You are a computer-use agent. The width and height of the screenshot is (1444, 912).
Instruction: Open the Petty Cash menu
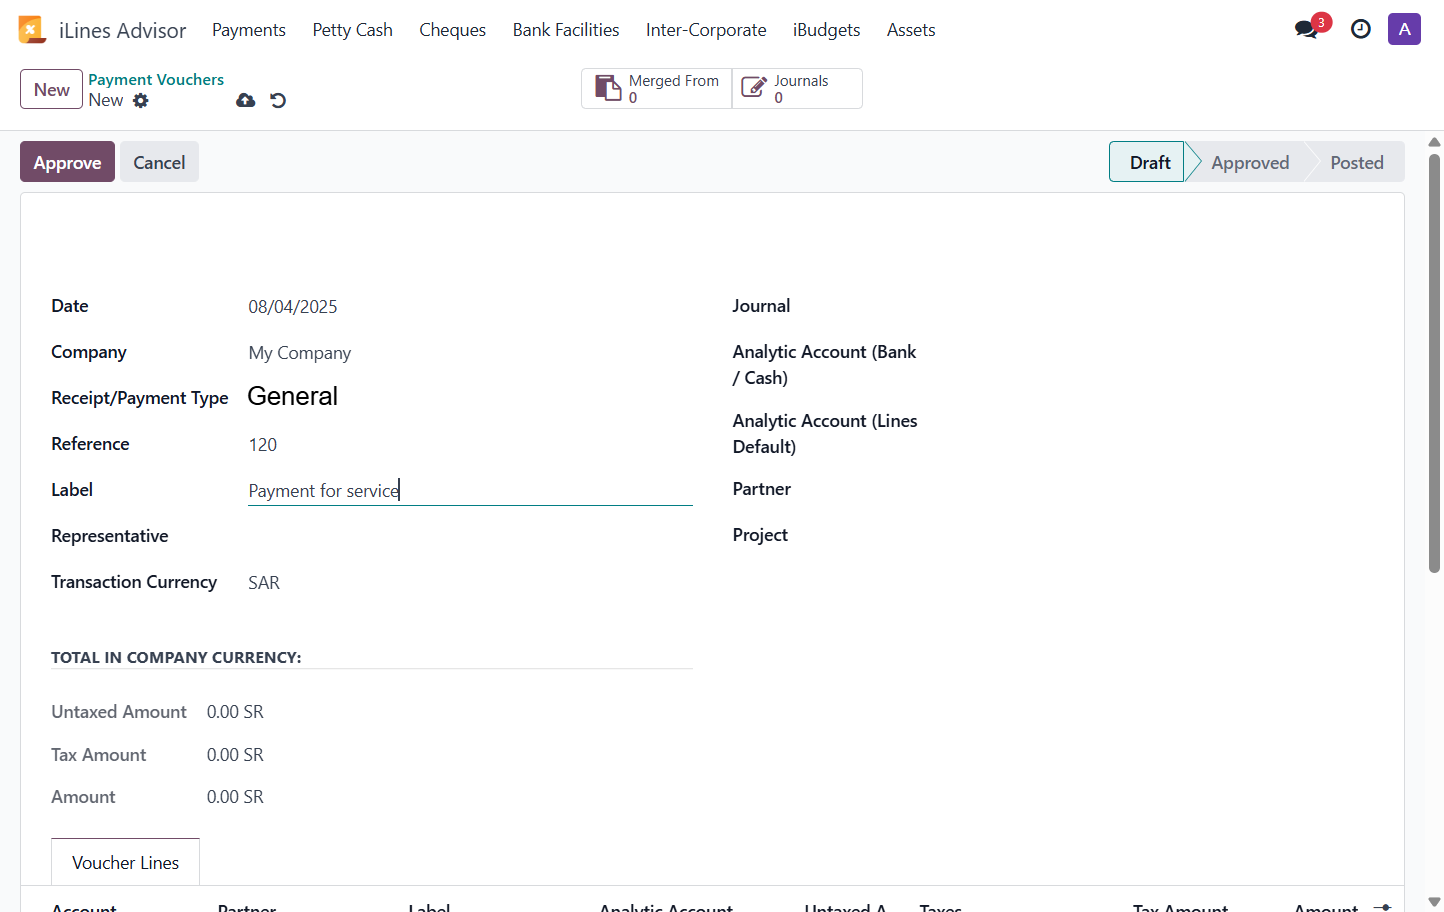pyautogui.click(x=353, y=30)
